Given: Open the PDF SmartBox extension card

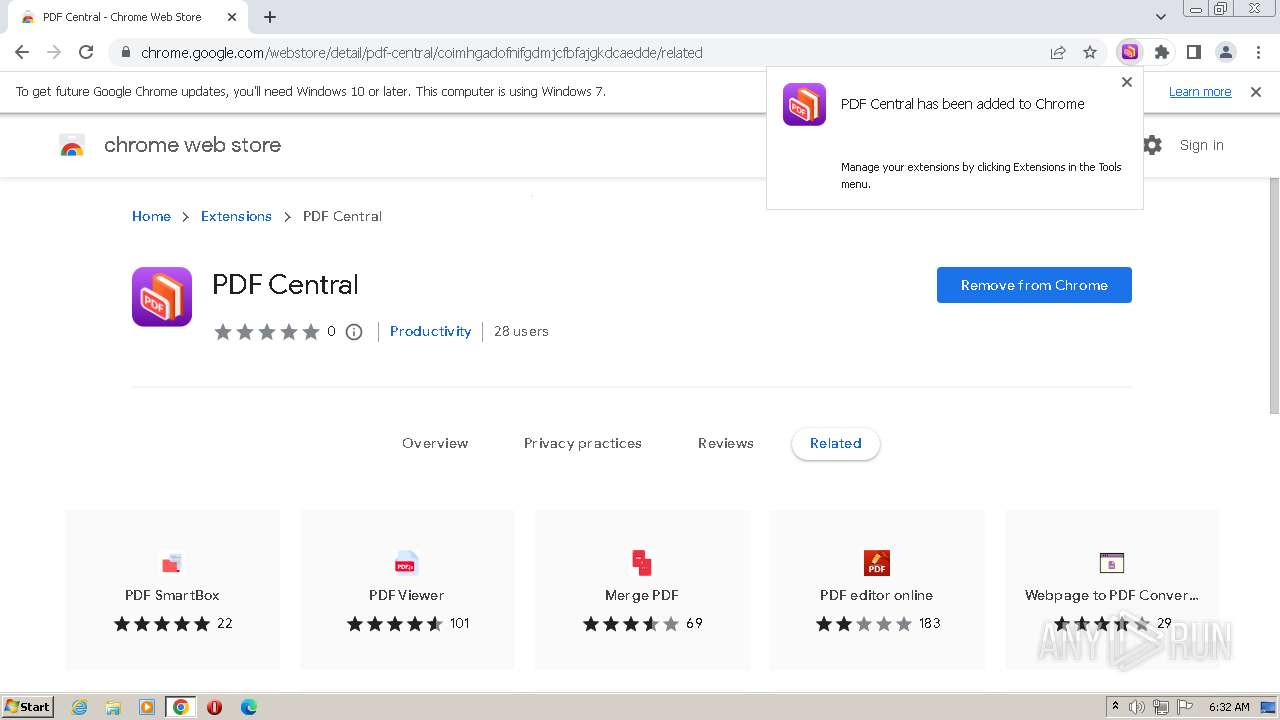Looking at the screenshot, I should pyautogui.click(x=172, y=589).
